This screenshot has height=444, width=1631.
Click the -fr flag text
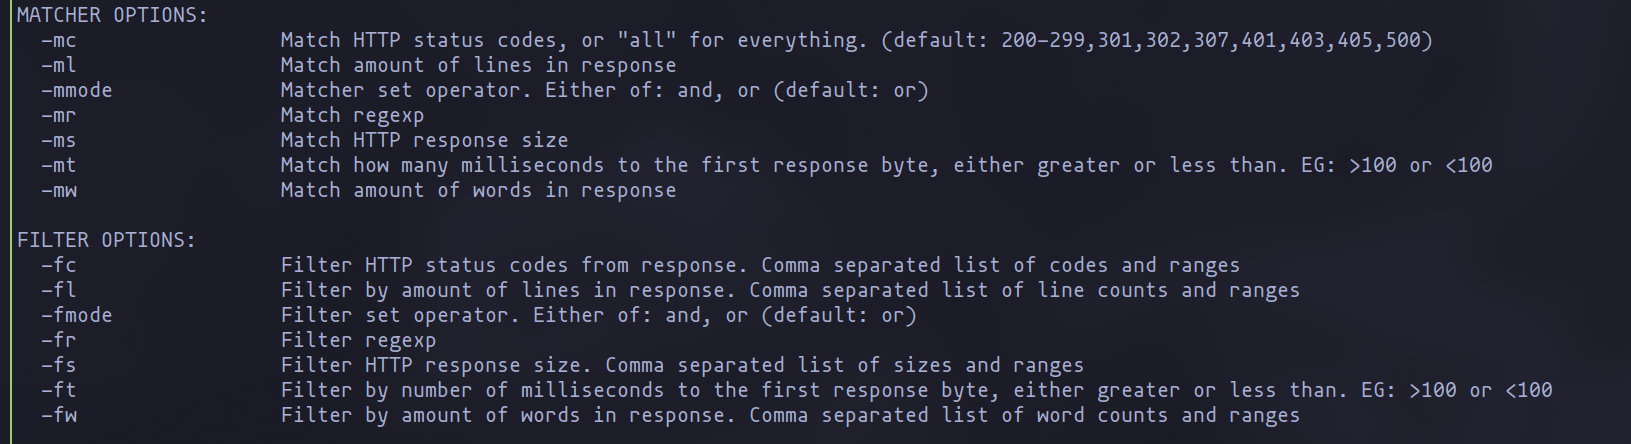click(x=59, y=340)
